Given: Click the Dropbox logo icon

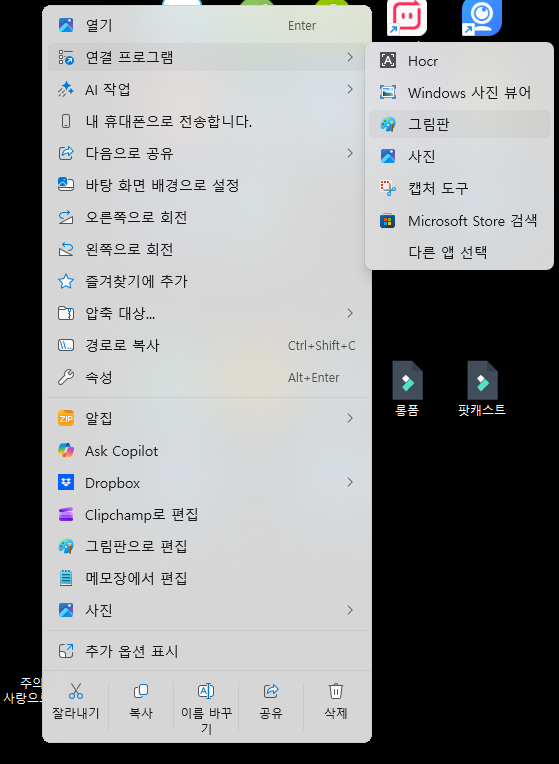Looking at the screenshot, I should (66, 482).
